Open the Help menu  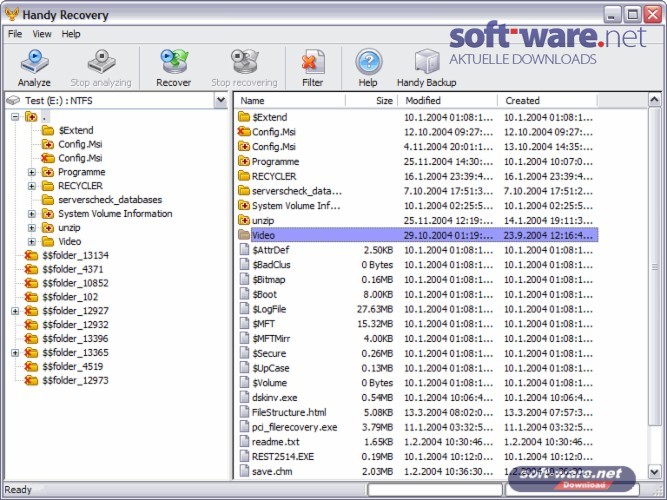pyautogui.click(x=71, y=34)
